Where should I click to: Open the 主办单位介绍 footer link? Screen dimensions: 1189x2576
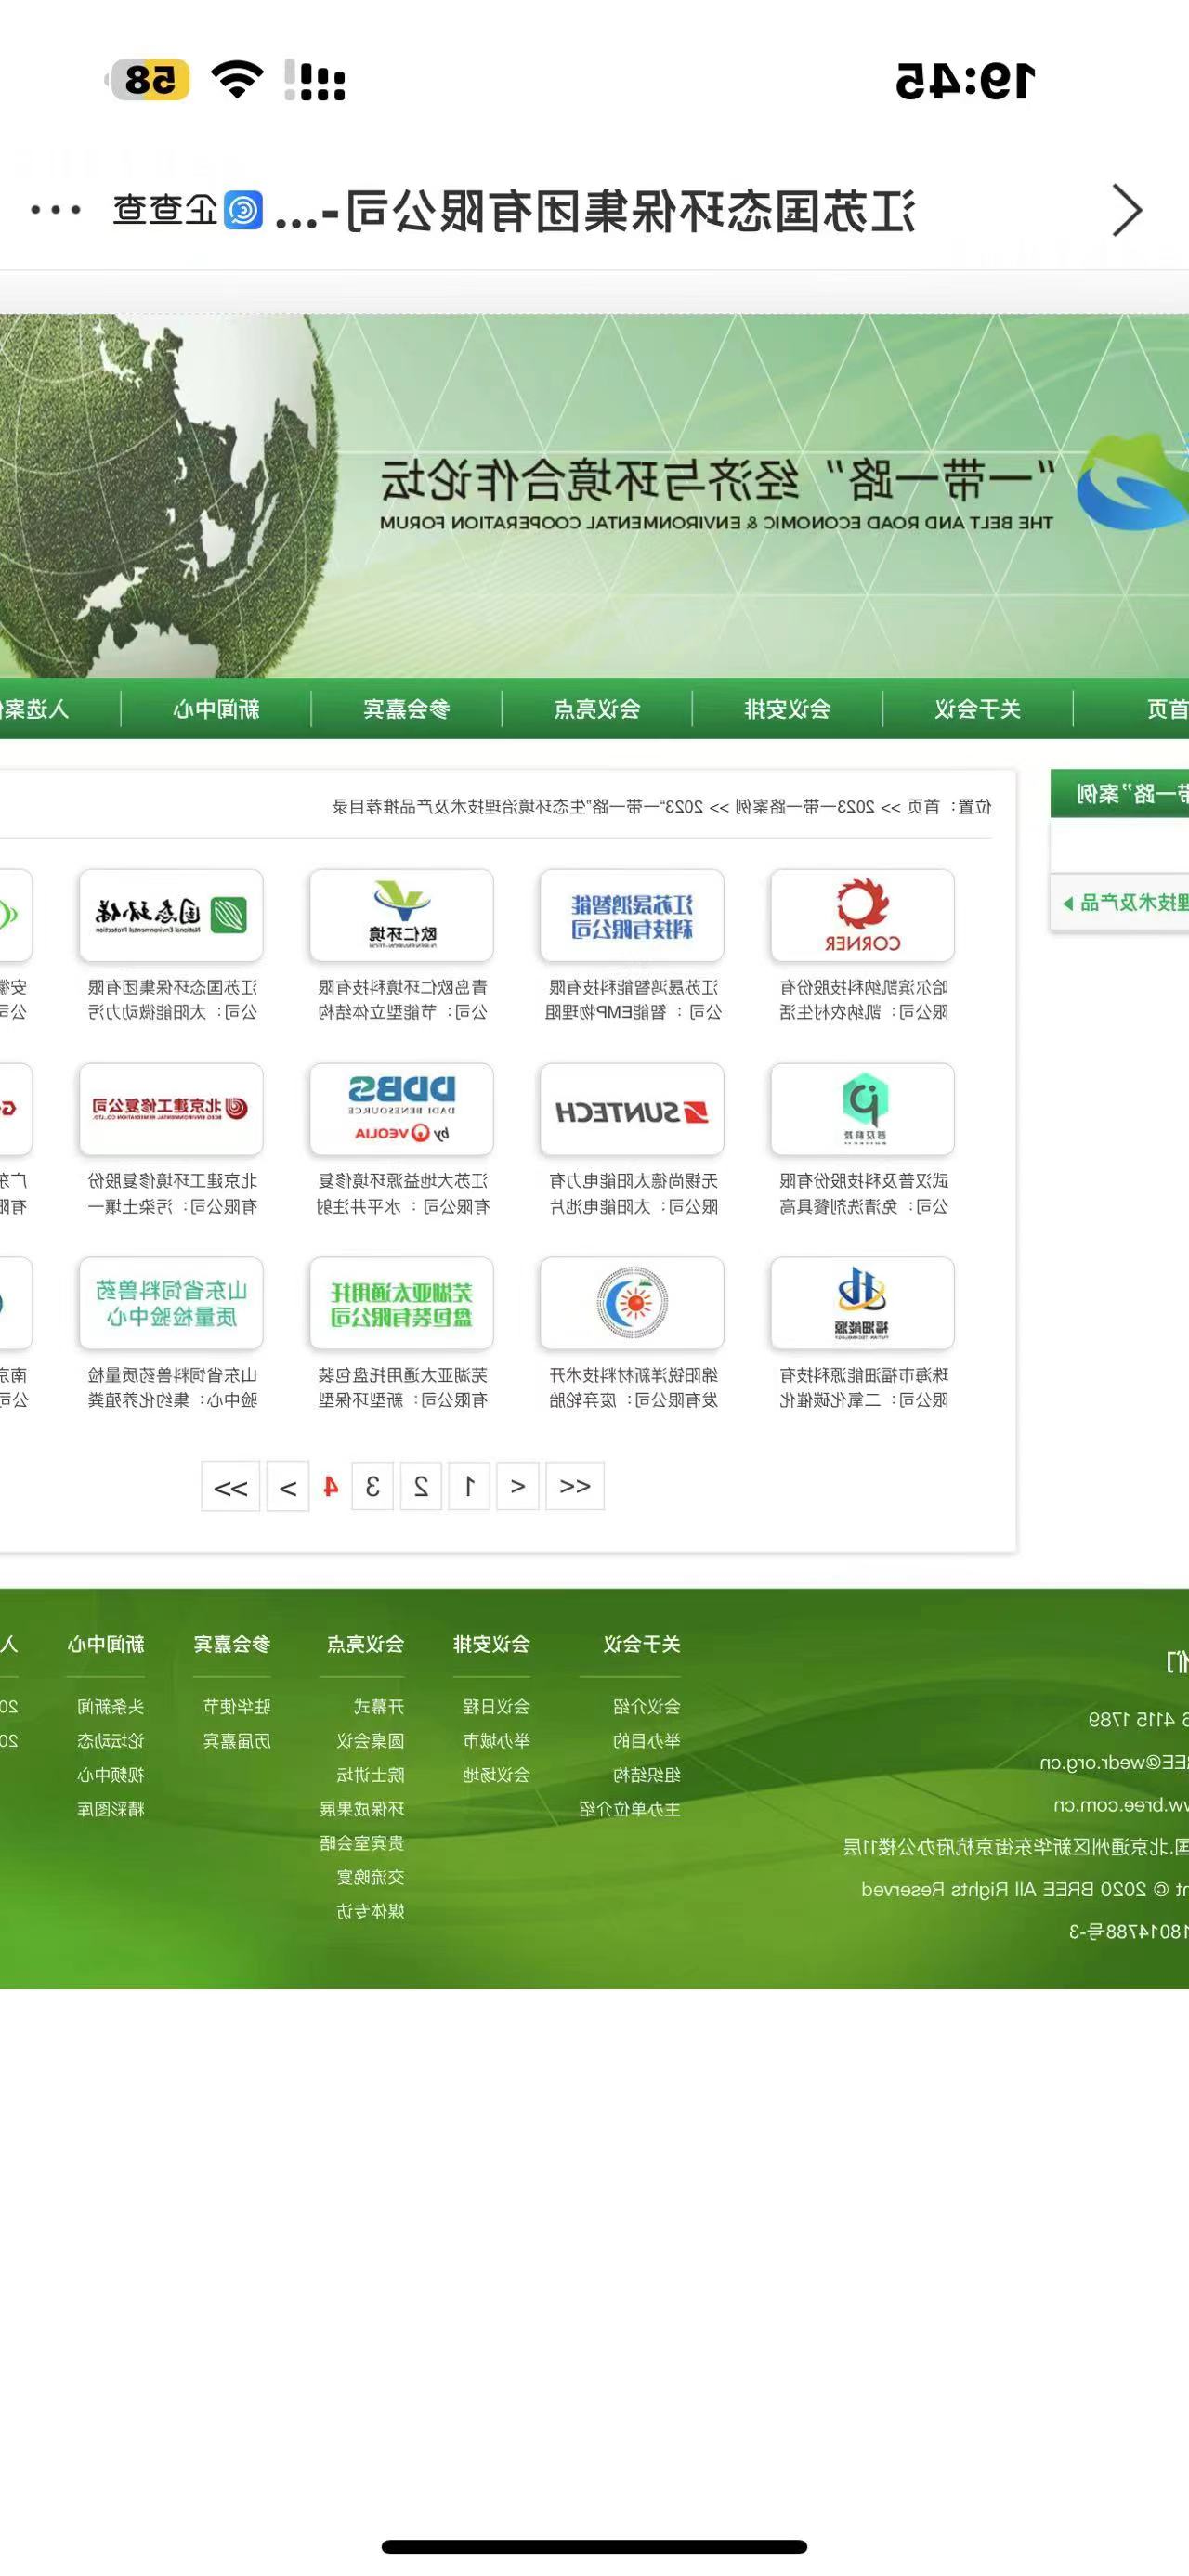[x=630, y=1809]
